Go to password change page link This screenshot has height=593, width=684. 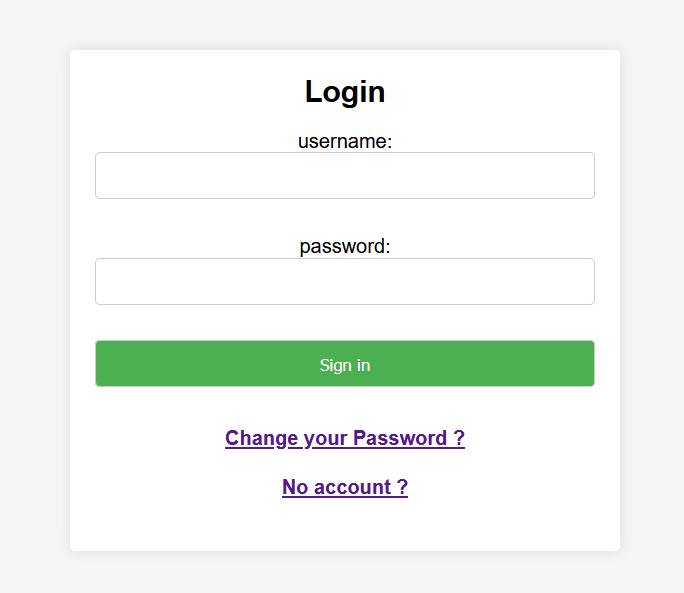pyautogui.click(x=345, y=438)
